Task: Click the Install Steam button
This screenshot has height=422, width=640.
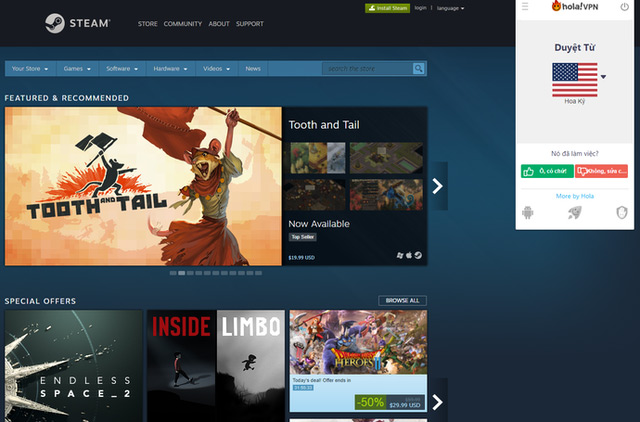Action: 387,8
